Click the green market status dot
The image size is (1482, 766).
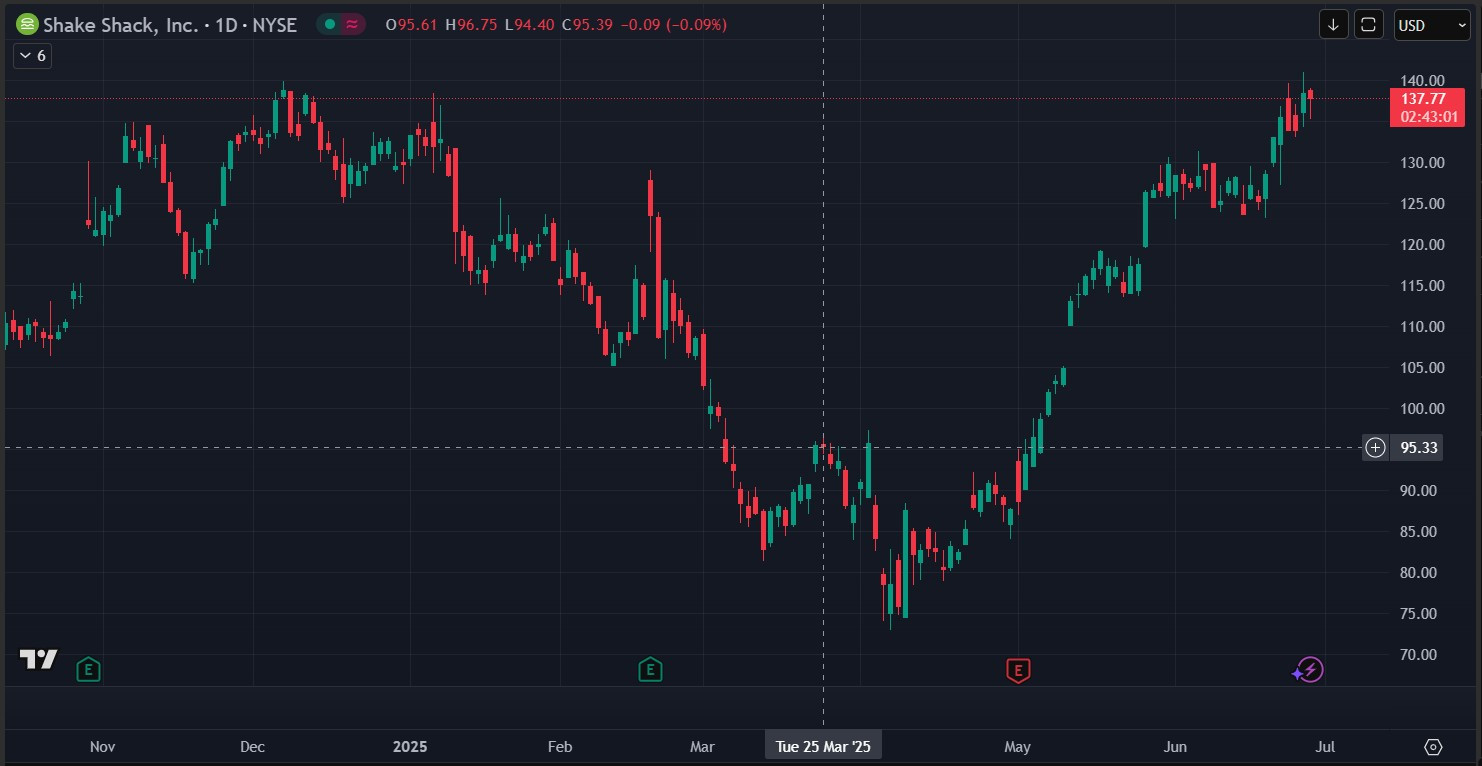330,25
